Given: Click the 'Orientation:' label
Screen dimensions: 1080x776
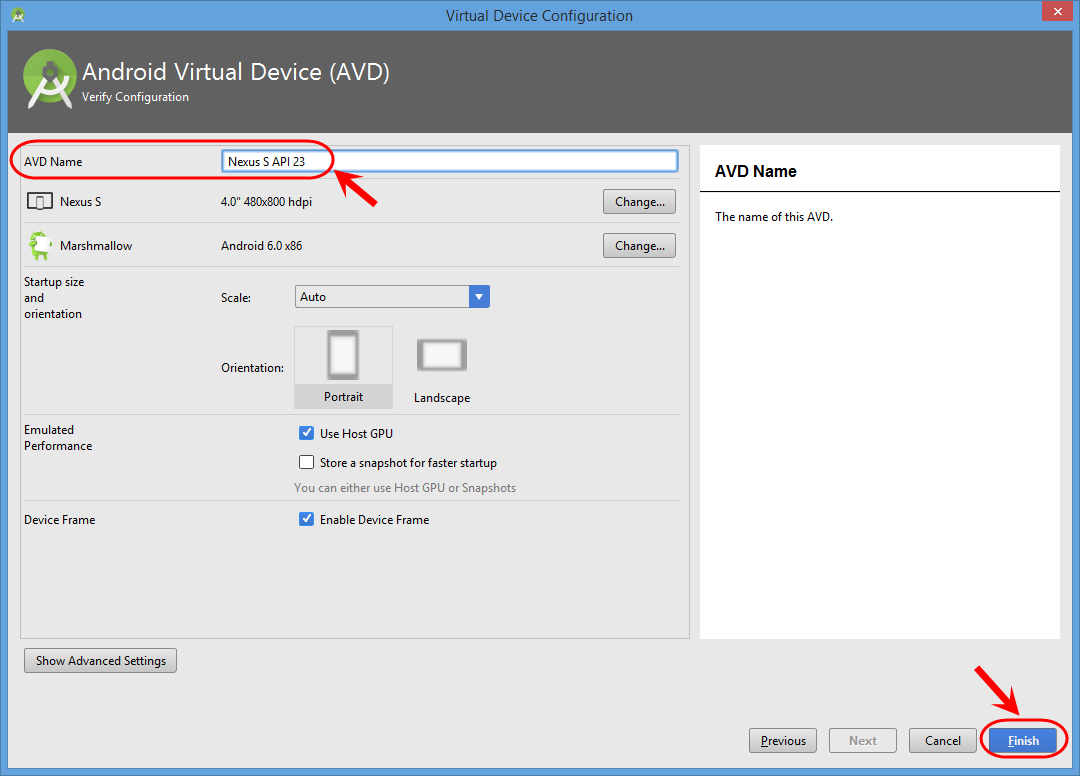Looking at the screenshot, I should (x=252, y=368).
